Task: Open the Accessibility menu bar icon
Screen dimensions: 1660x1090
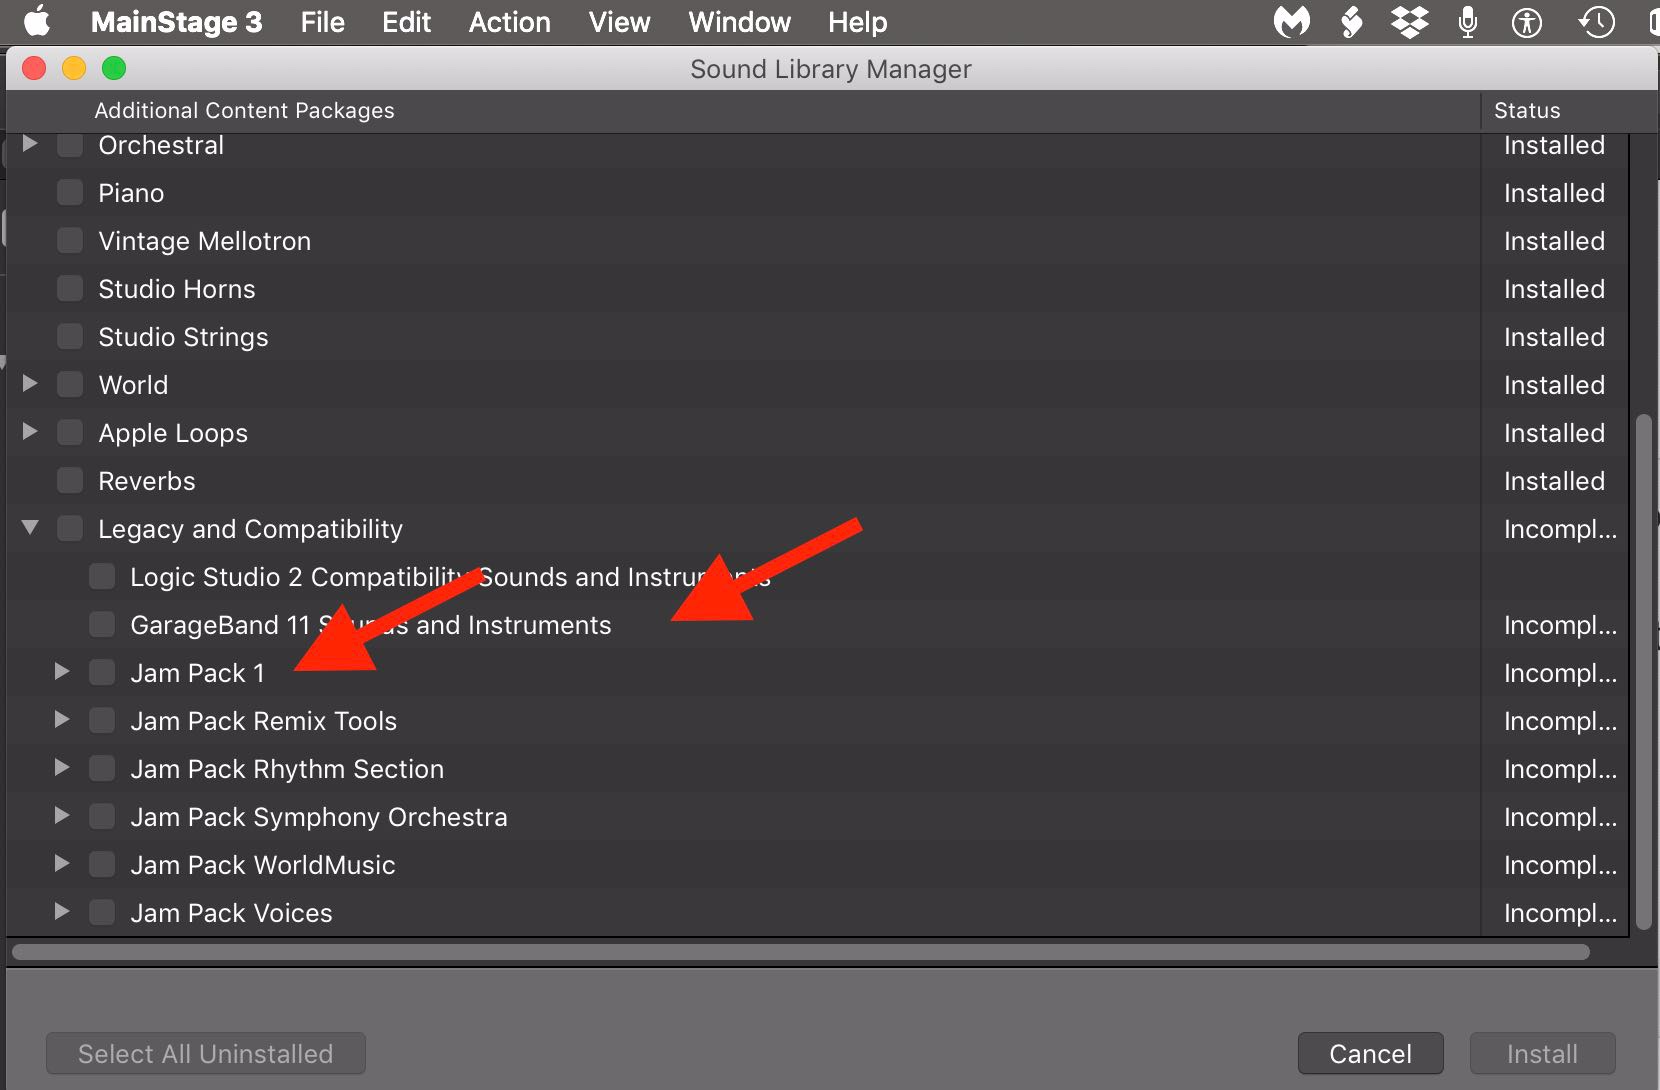Action: click(x=1527, y=22)
